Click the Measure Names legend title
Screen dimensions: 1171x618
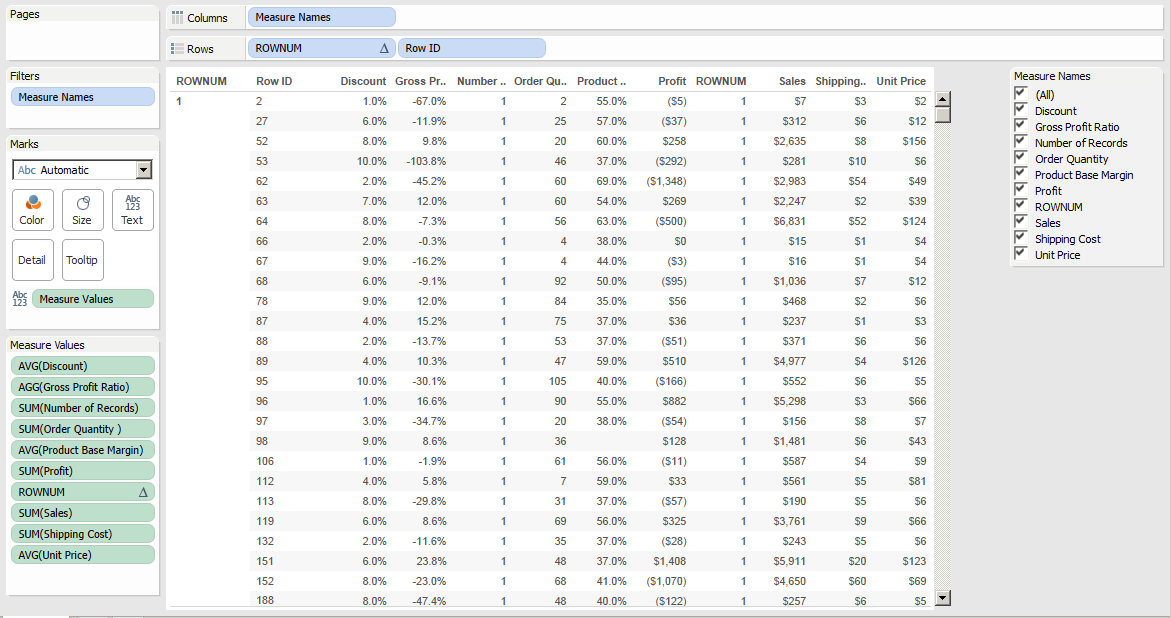1052,76
